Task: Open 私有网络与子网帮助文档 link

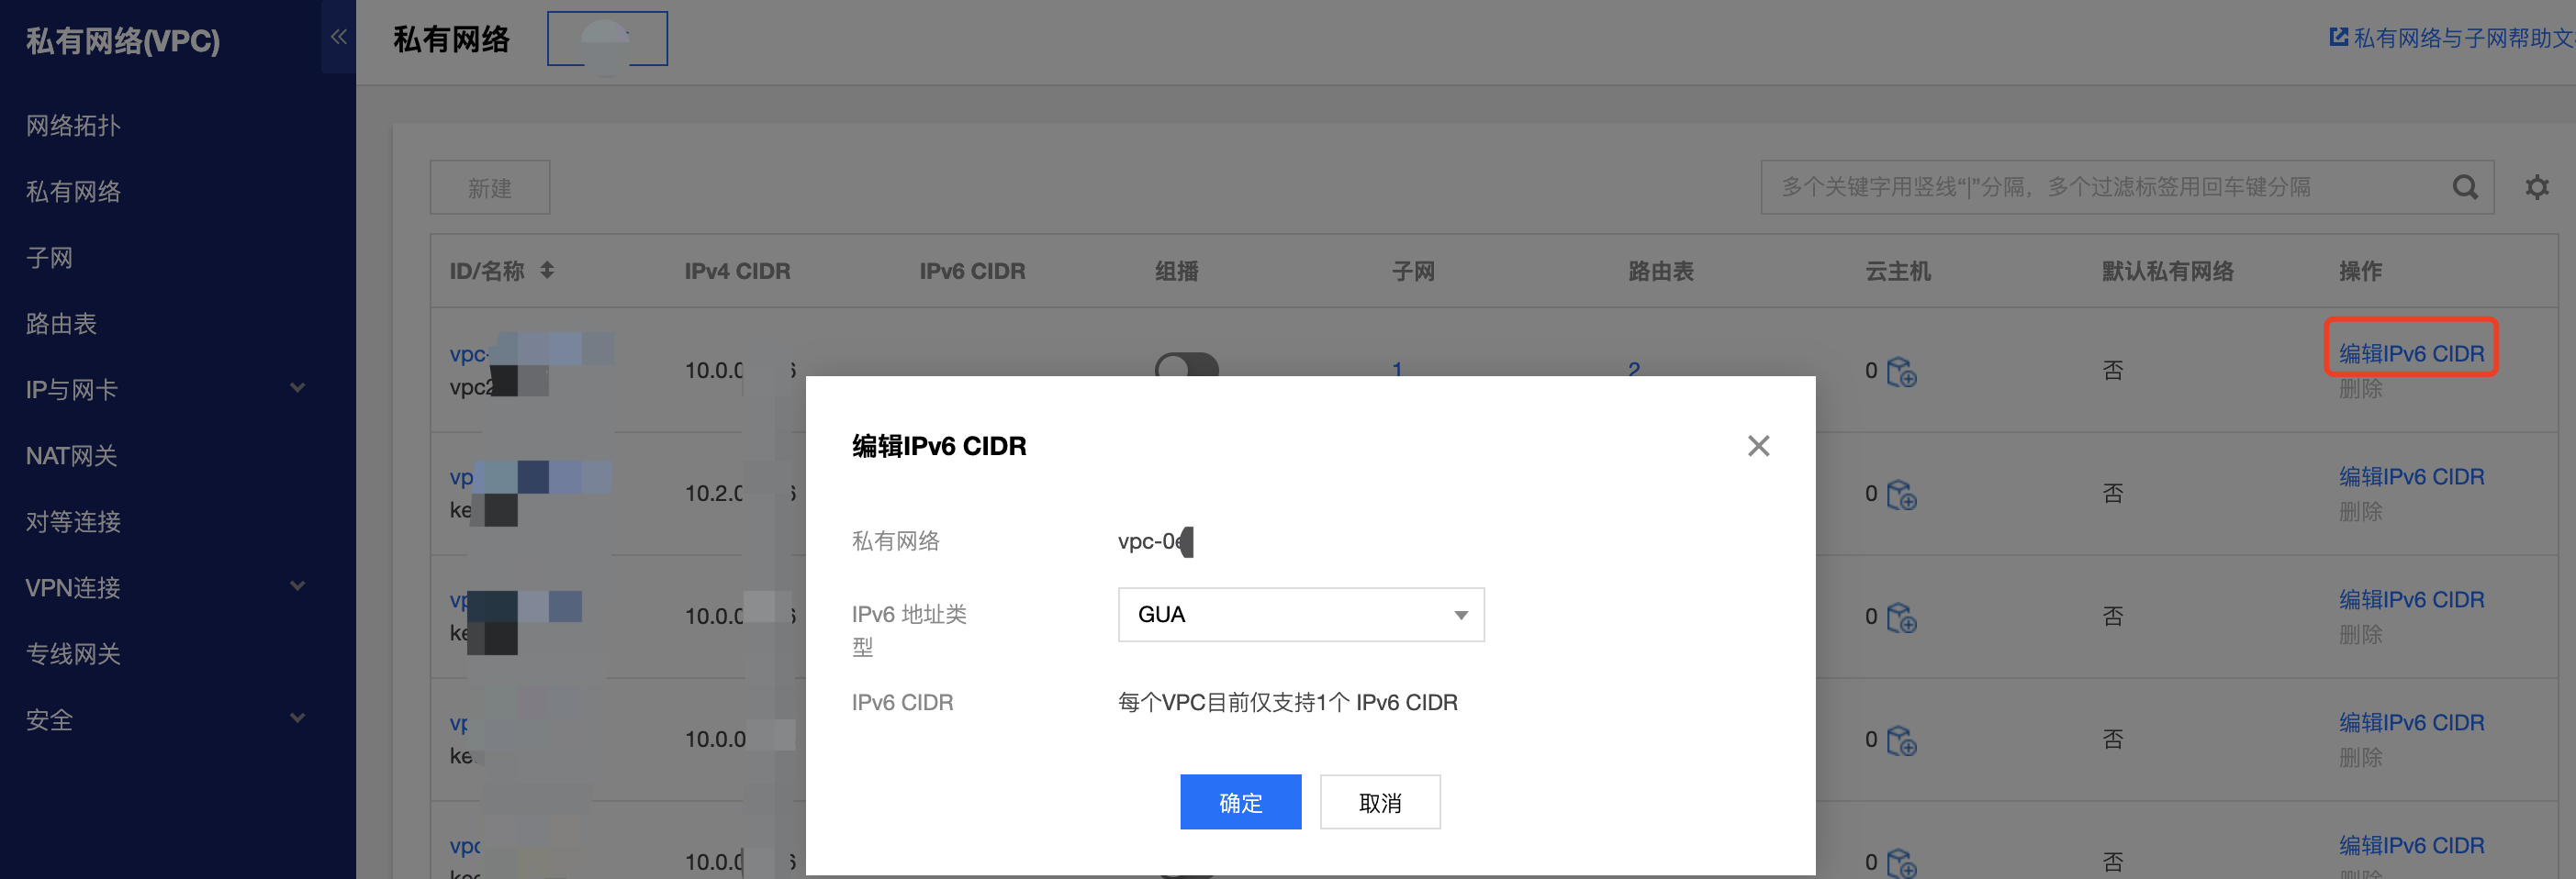Action: [2464, 37]
